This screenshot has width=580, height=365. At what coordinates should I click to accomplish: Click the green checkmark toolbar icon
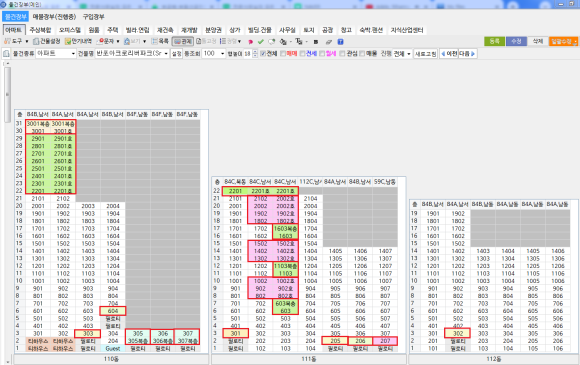coord(261,42)
